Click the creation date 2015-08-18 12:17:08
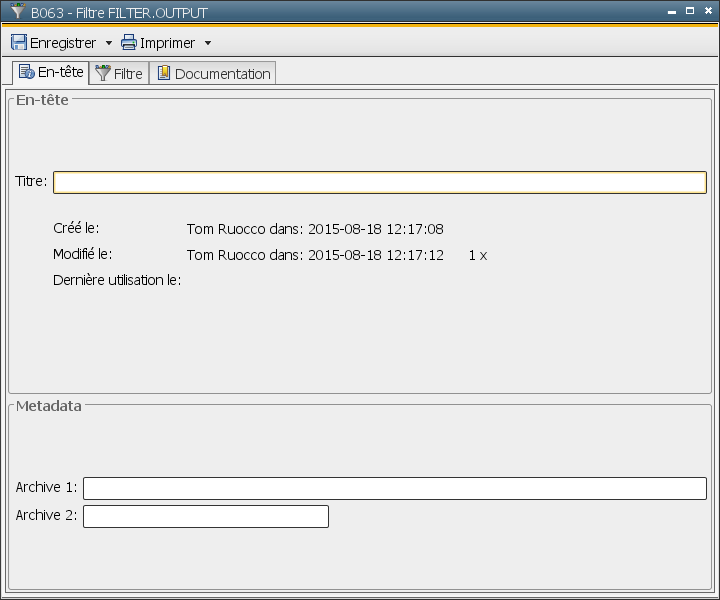This screenshot has width=720, height=600. pos(376,229)
